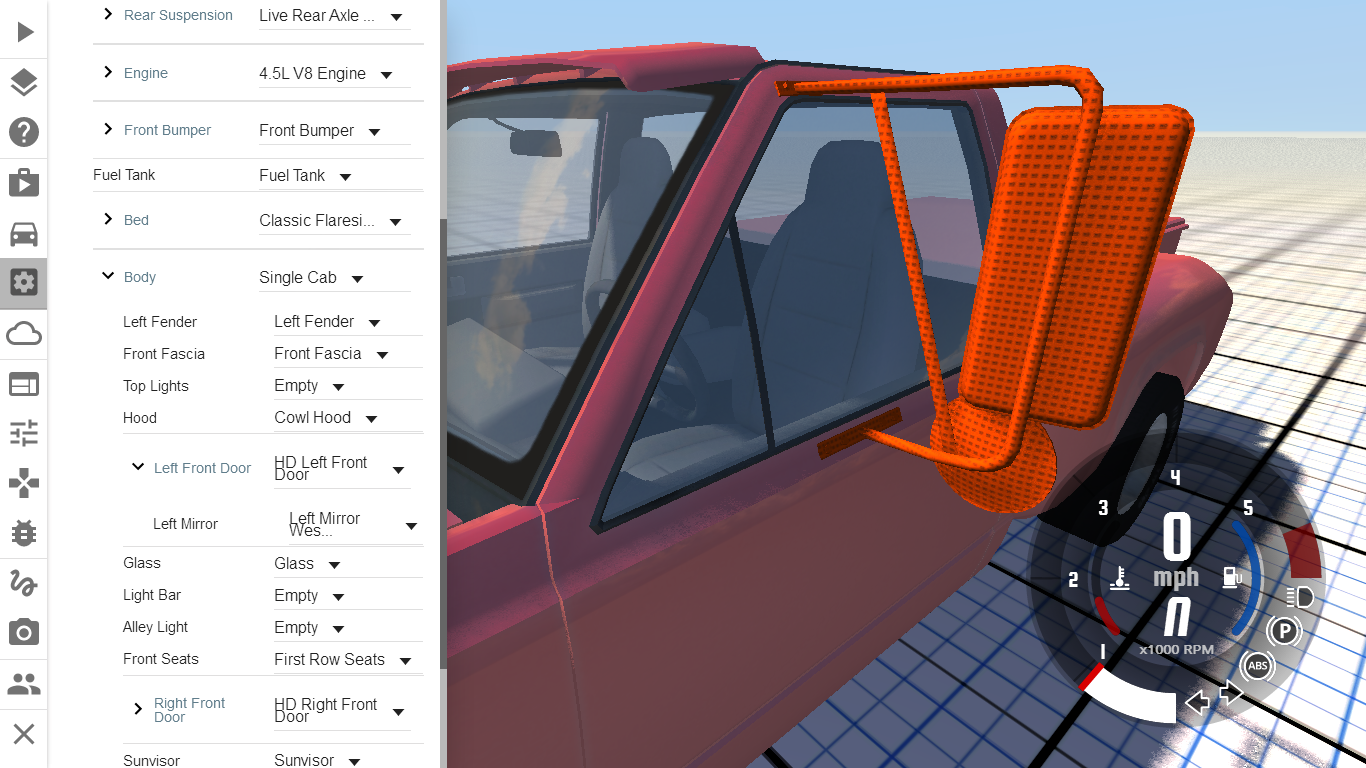The height and width of the screenshot is (768, 1366).
Task: Click the Front Seats row label
Action: (161, 659)
